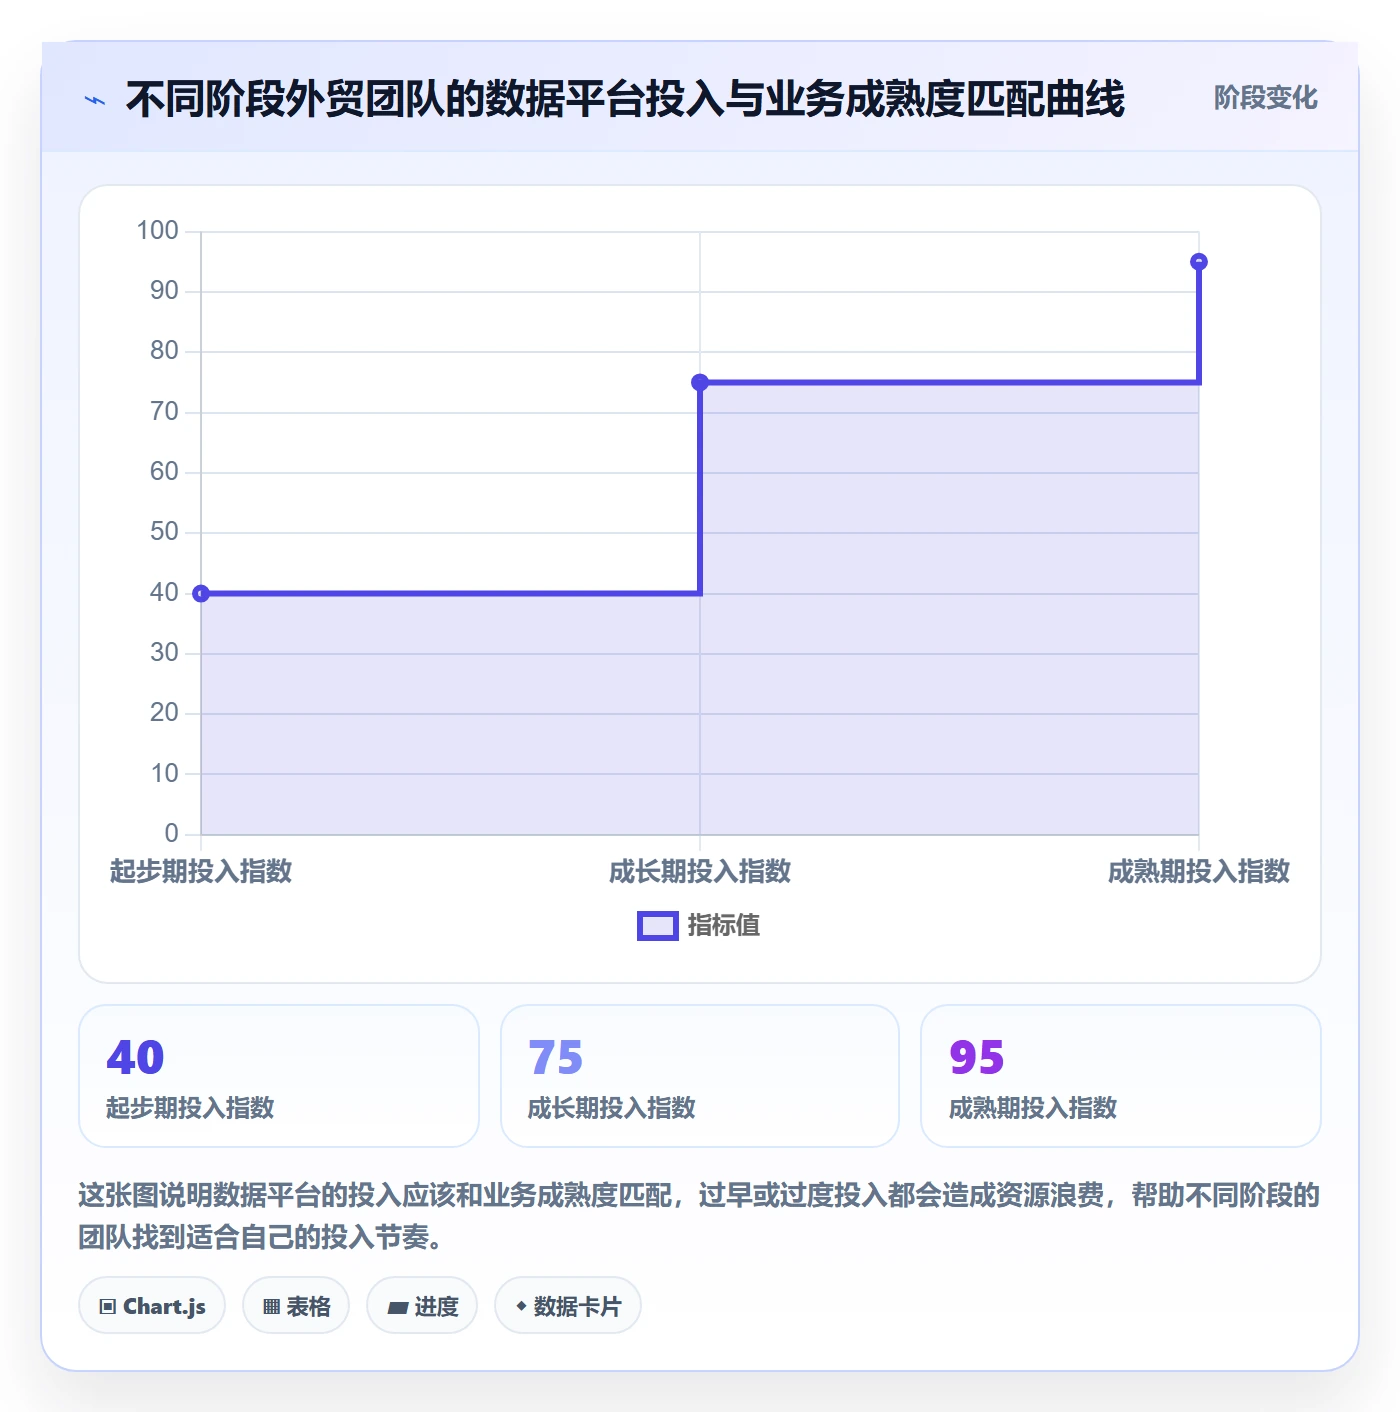
Task: Toggle the 指标值 legend color box
Action: (658, 926)
